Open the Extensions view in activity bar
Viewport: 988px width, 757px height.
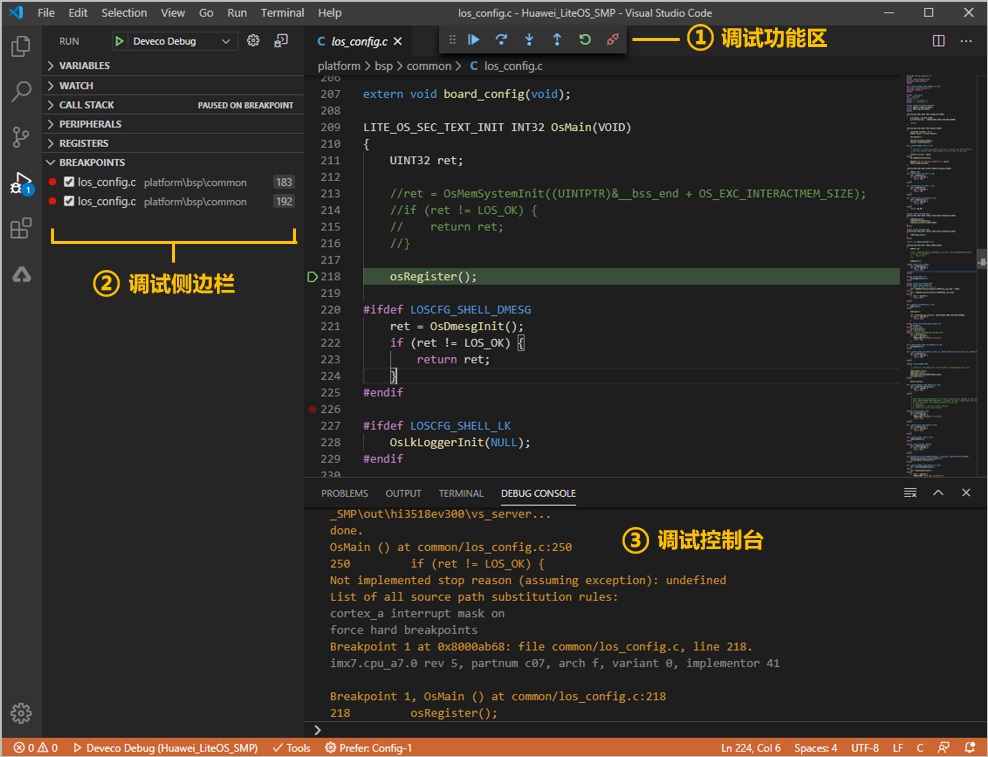click(x=21, y=229)
